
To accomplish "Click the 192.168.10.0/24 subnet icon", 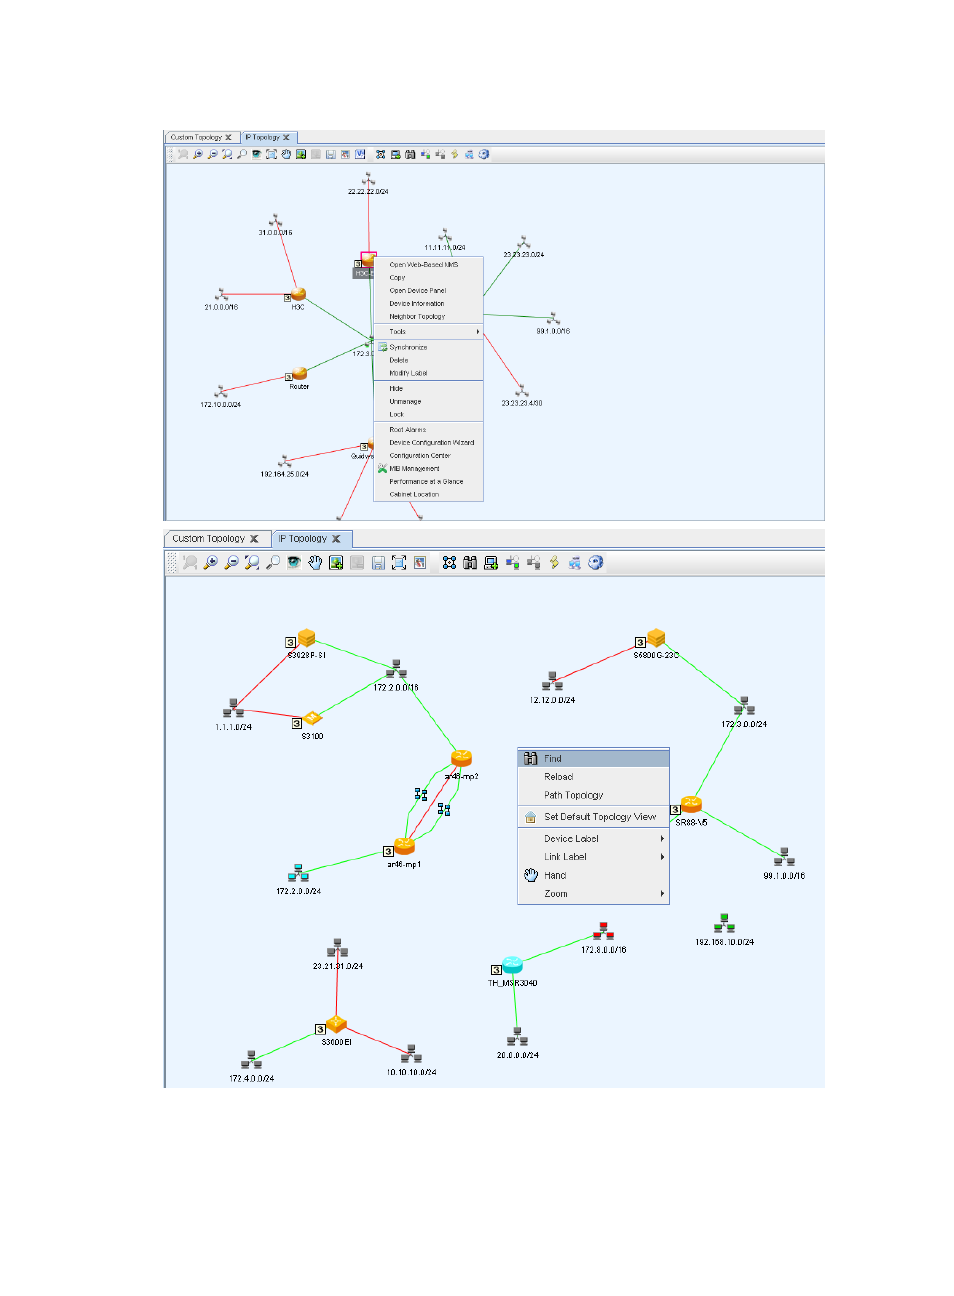I will click(725, 923).
